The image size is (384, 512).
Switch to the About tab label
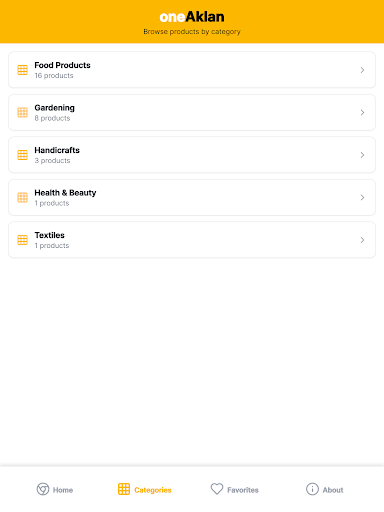(x=333, y=490)
